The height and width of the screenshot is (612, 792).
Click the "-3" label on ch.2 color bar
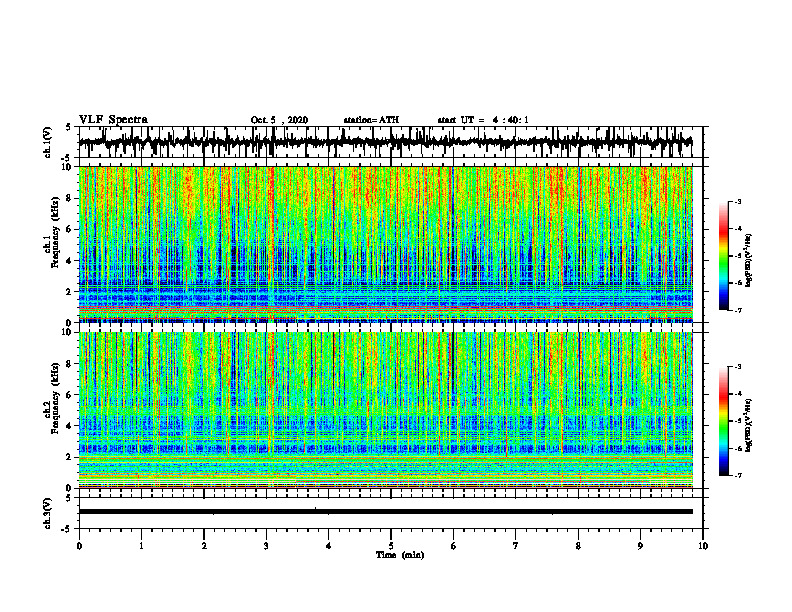tap(737, 367)
